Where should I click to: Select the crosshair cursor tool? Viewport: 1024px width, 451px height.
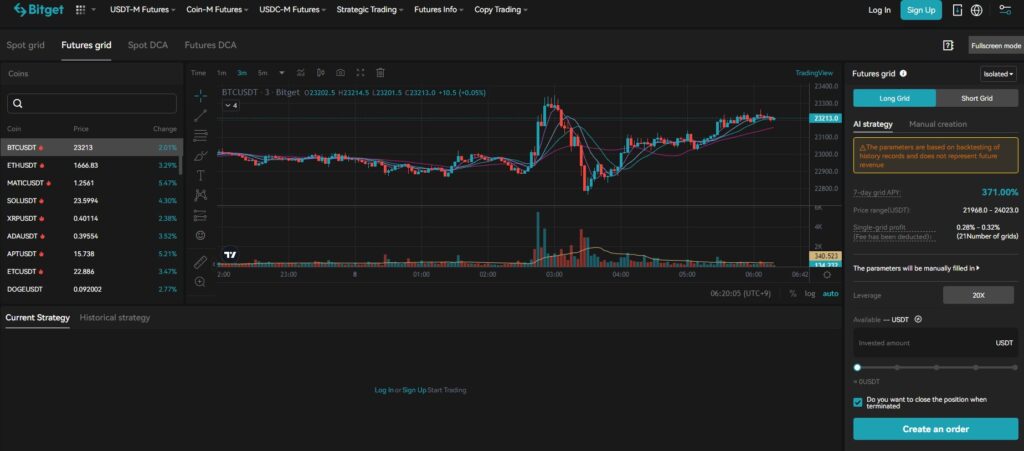click(x=200, y=95)
